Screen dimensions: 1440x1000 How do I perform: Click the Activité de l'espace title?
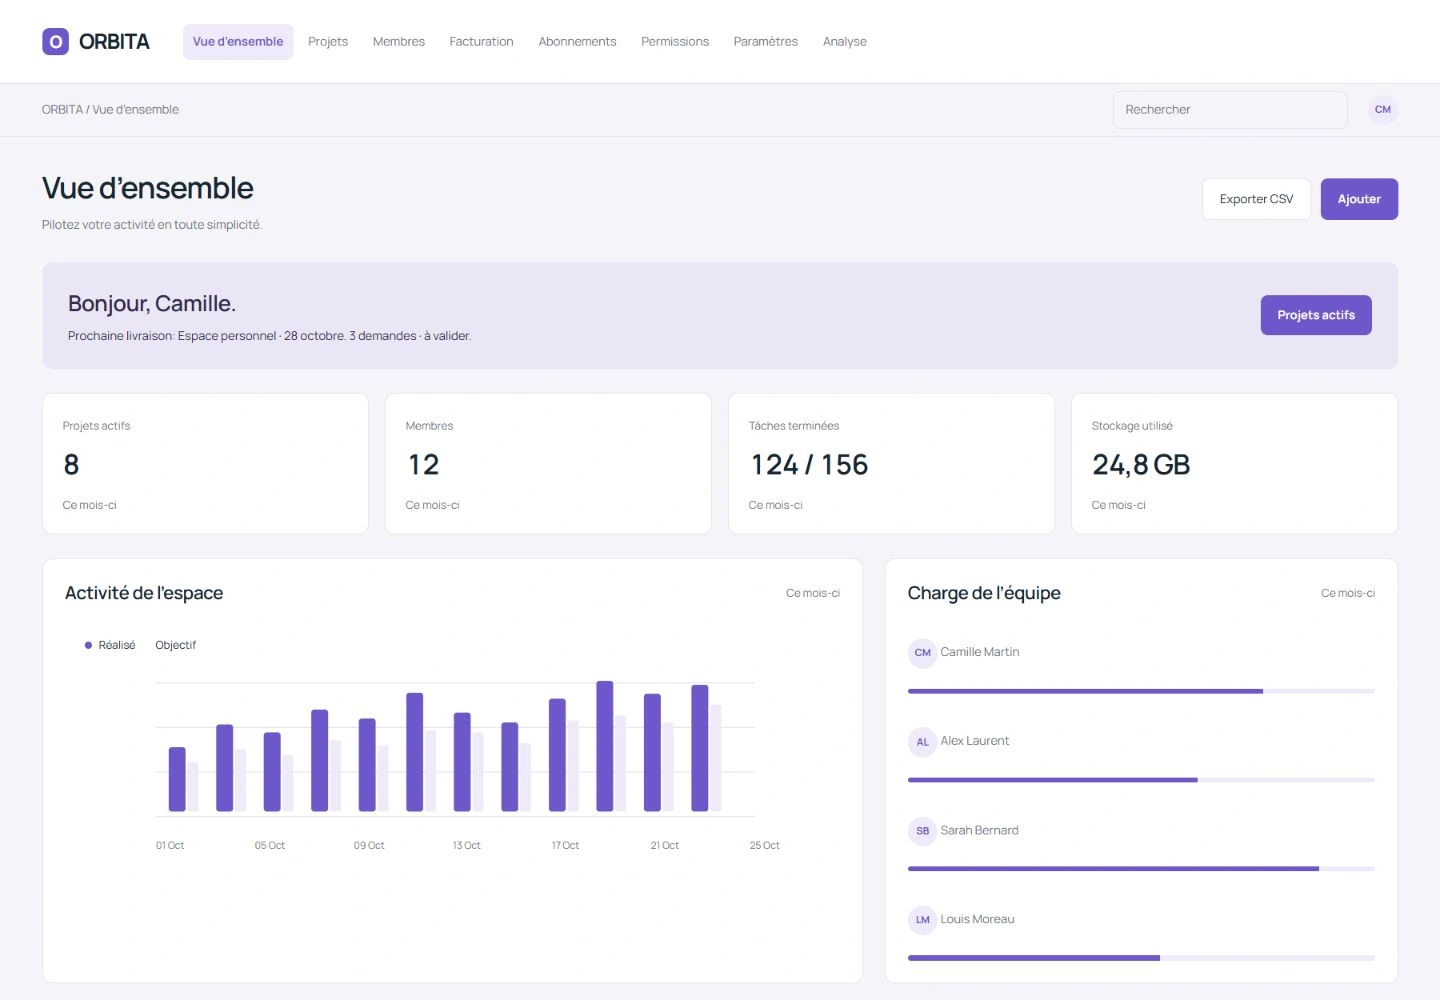coord(144,593)
